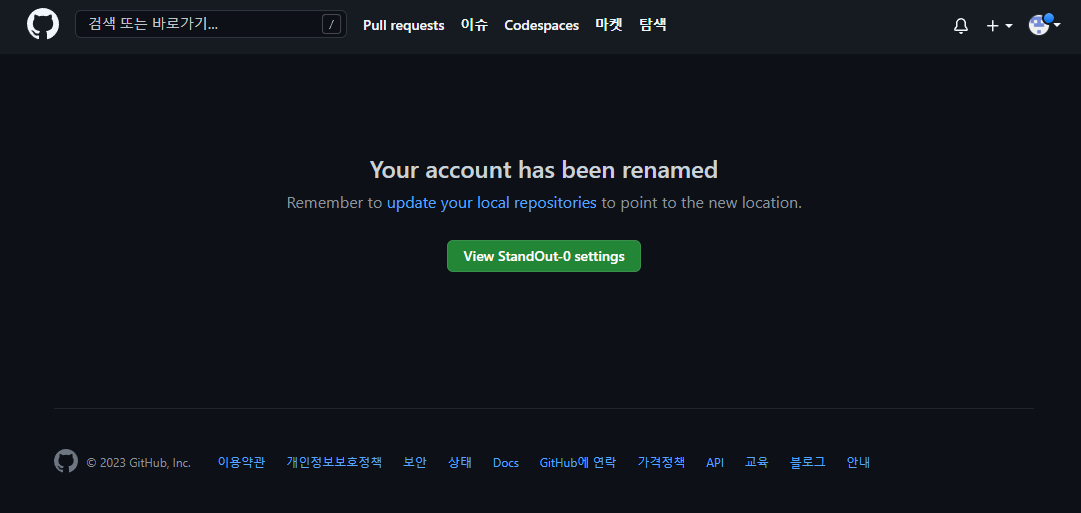Focus the search or jump-to field

tap(211, 25)
